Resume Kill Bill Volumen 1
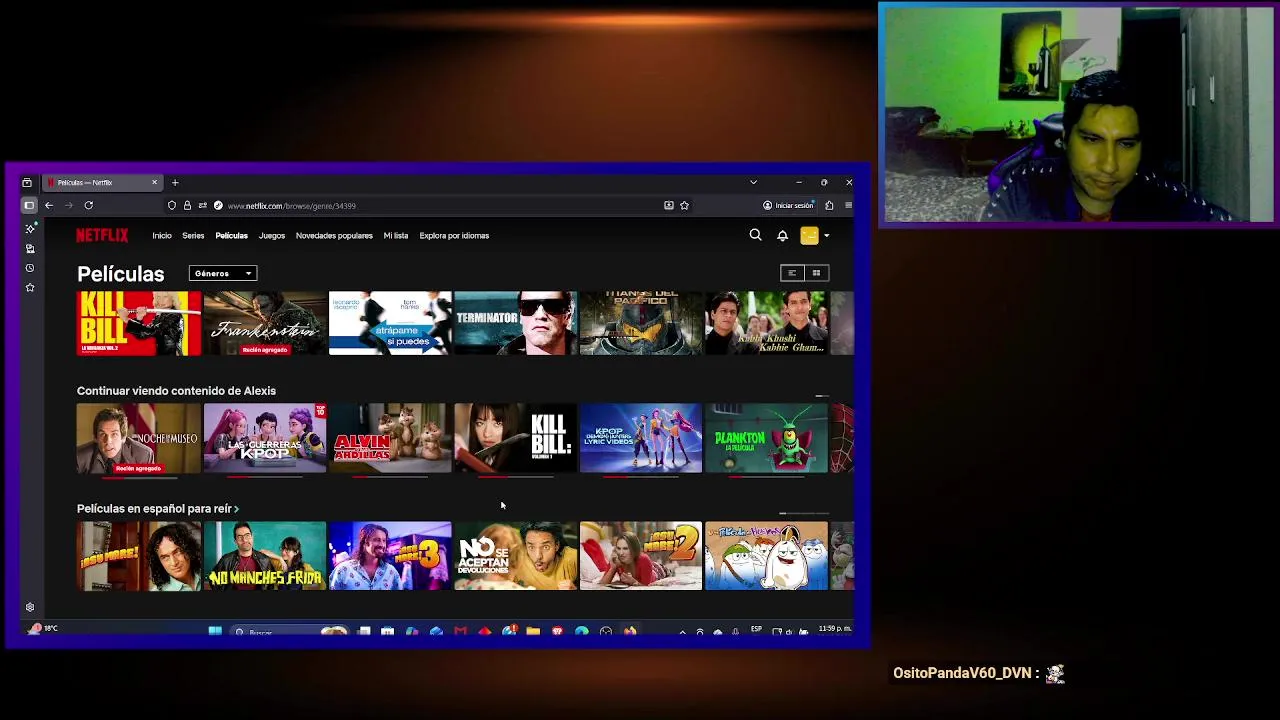This screenshot has height=720, width=1280. tap(516, 438)
